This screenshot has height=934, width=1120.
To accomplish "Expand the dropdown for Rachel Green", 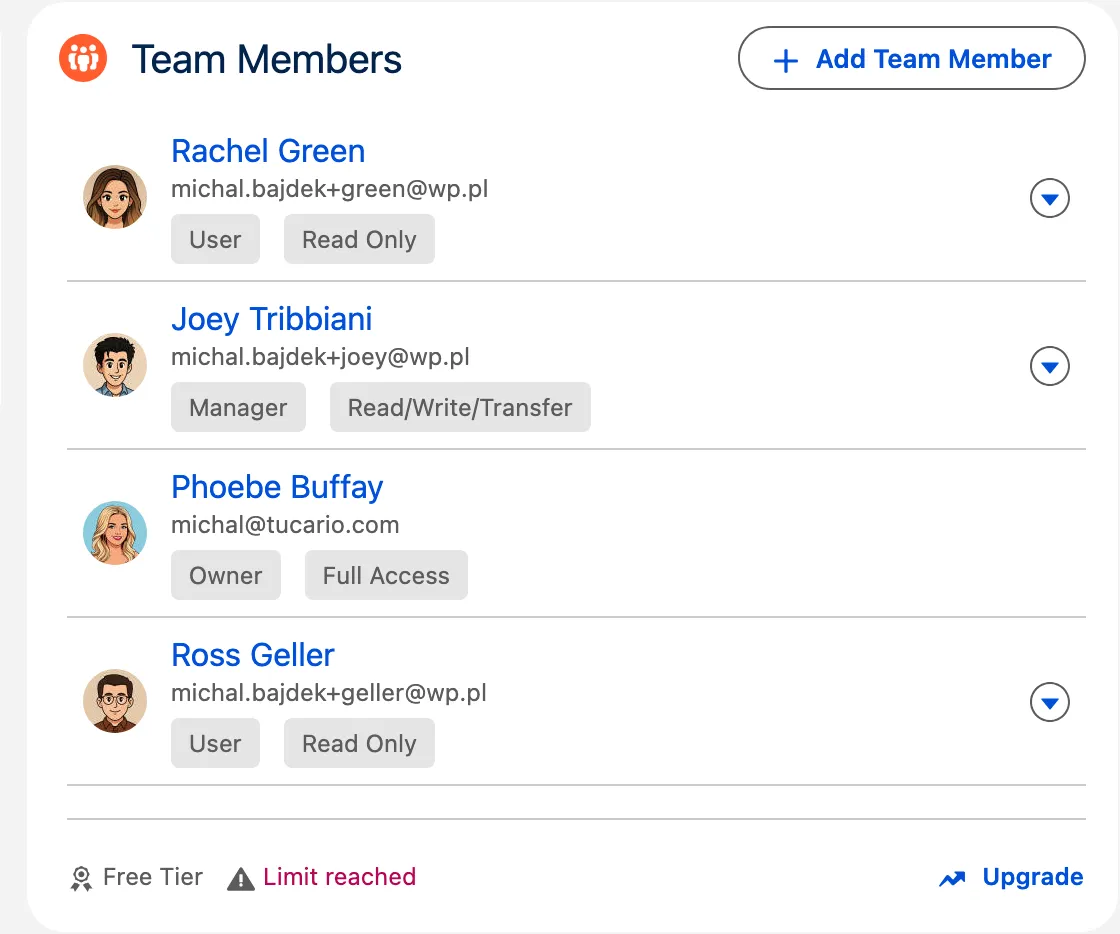I will tap(1049, 199).
